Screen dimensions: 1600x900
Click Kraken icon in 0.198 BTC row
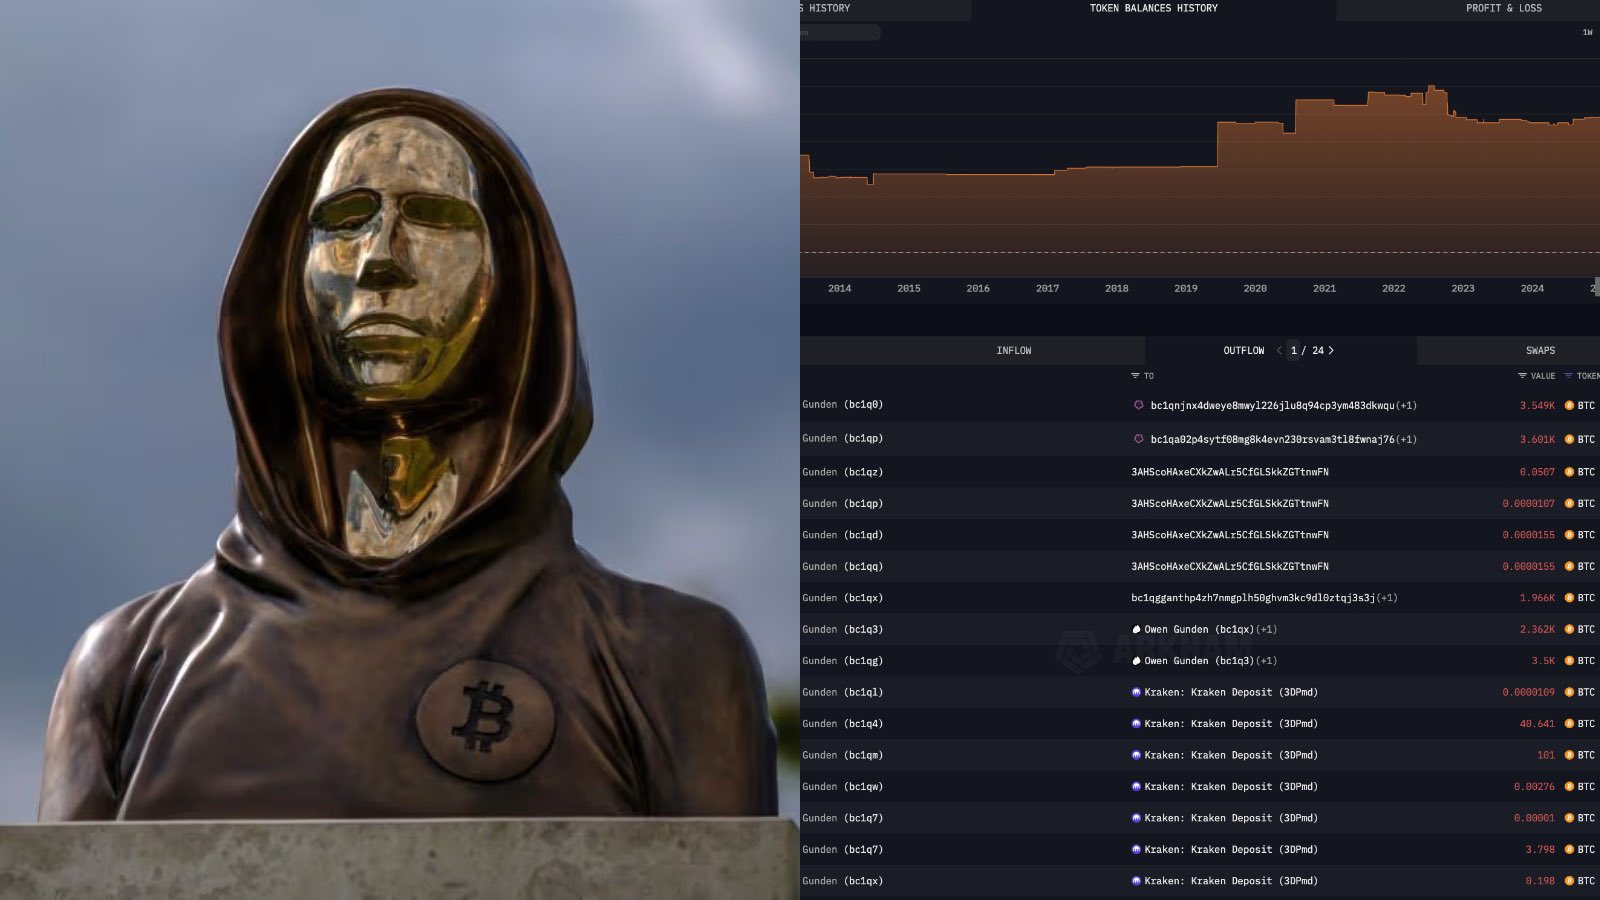pos(1136,882)
